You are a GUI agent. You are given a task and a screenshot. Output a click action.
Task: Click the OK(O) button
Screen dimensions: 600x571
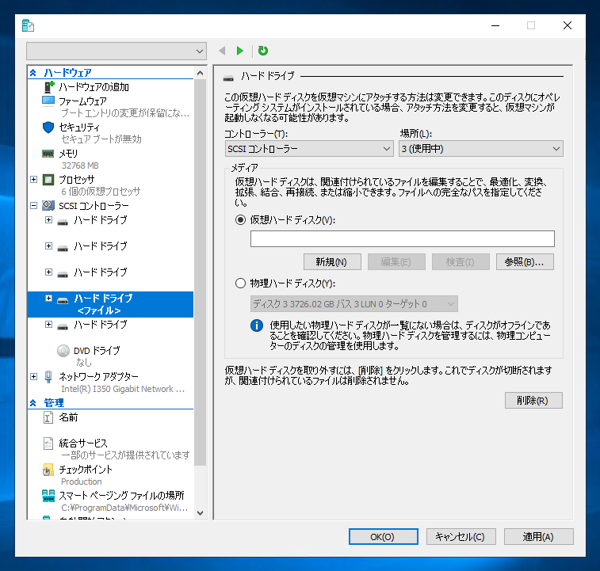click(383, 537)
